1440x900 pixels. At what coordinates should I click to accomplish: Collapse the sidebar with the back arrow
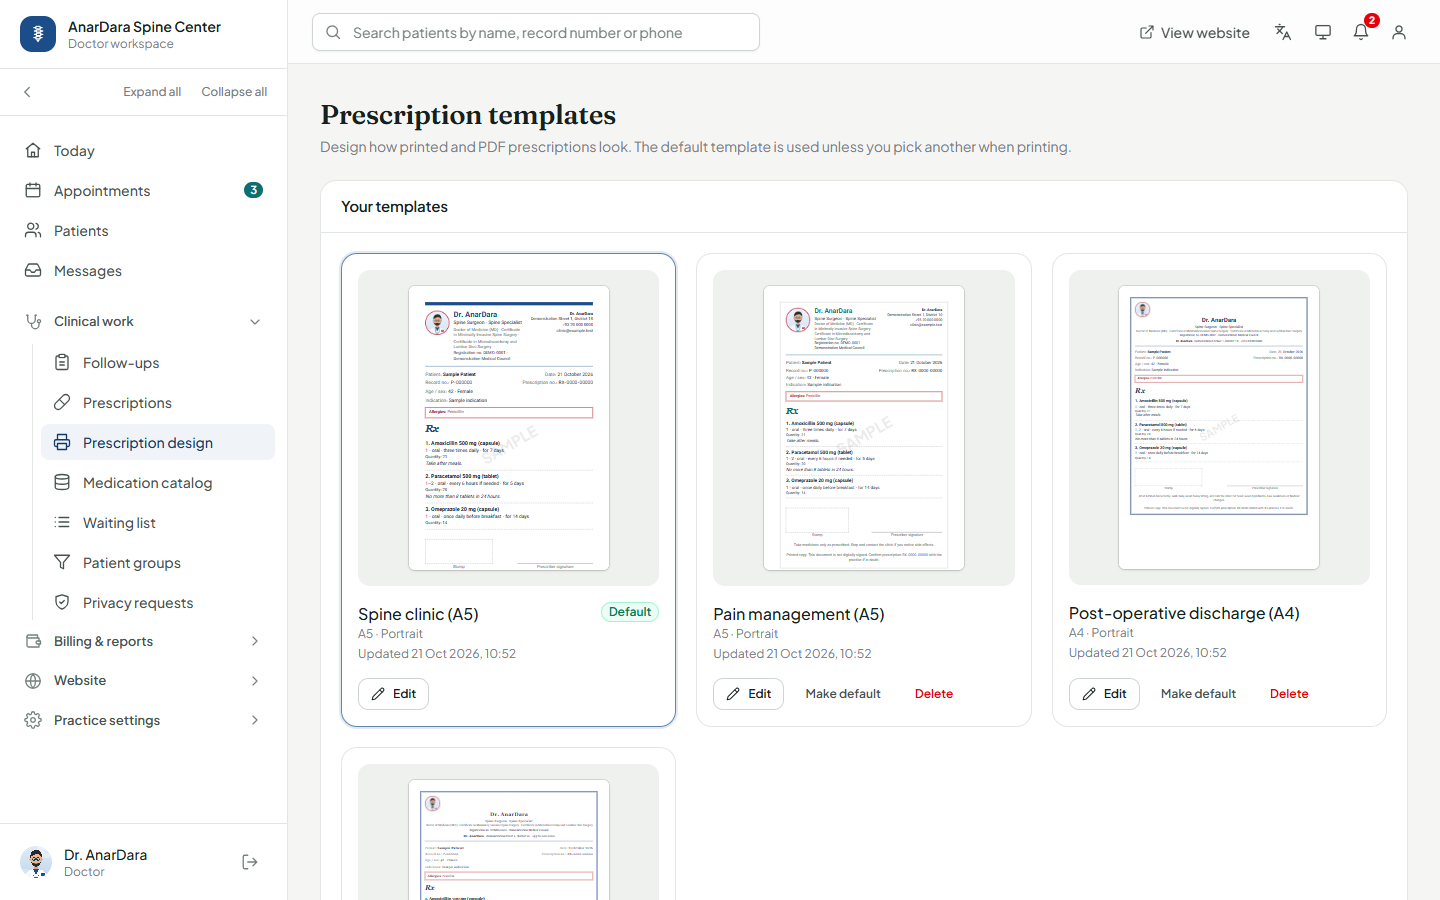(27, 92)
